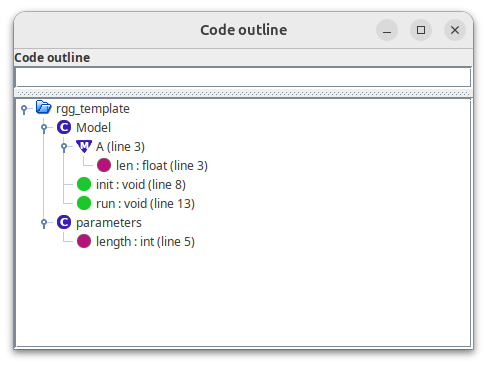Collapse the rgg_template root node
The width and height of the screenshot is (487, 366).
click(x=24, y=109)
